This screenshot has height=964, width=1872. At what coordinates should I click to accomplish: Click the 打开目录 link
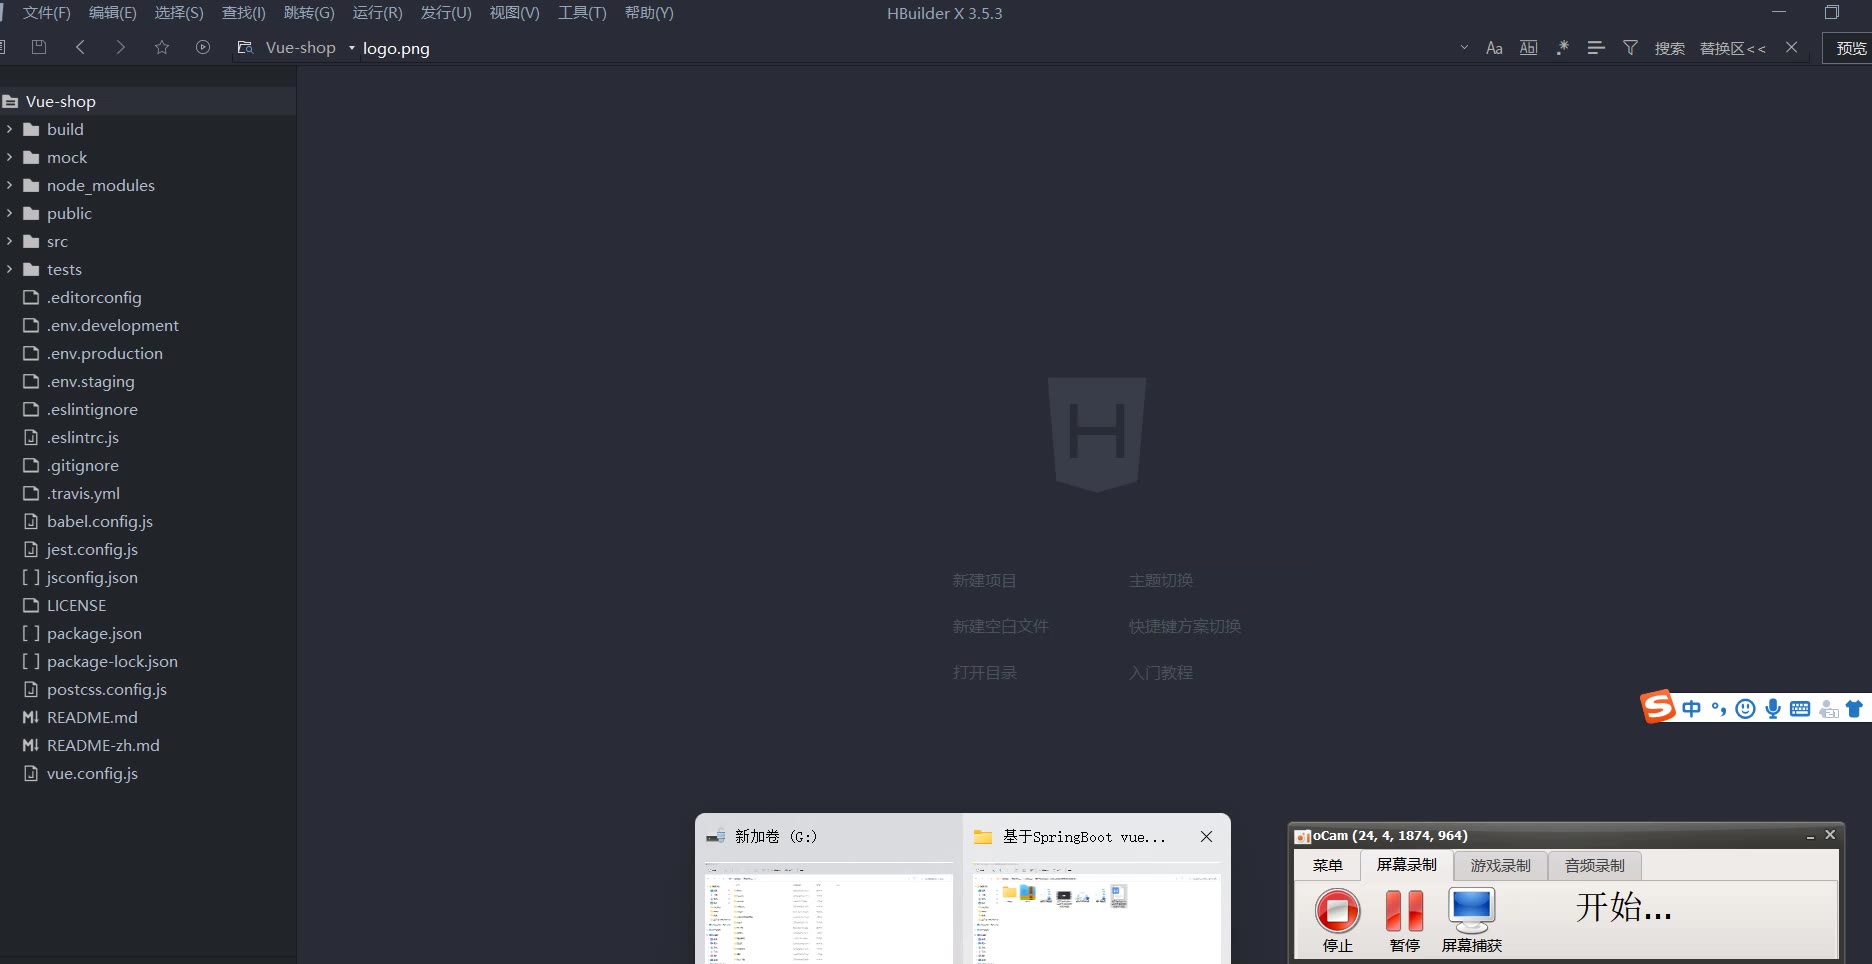click(x=984, y=672)
